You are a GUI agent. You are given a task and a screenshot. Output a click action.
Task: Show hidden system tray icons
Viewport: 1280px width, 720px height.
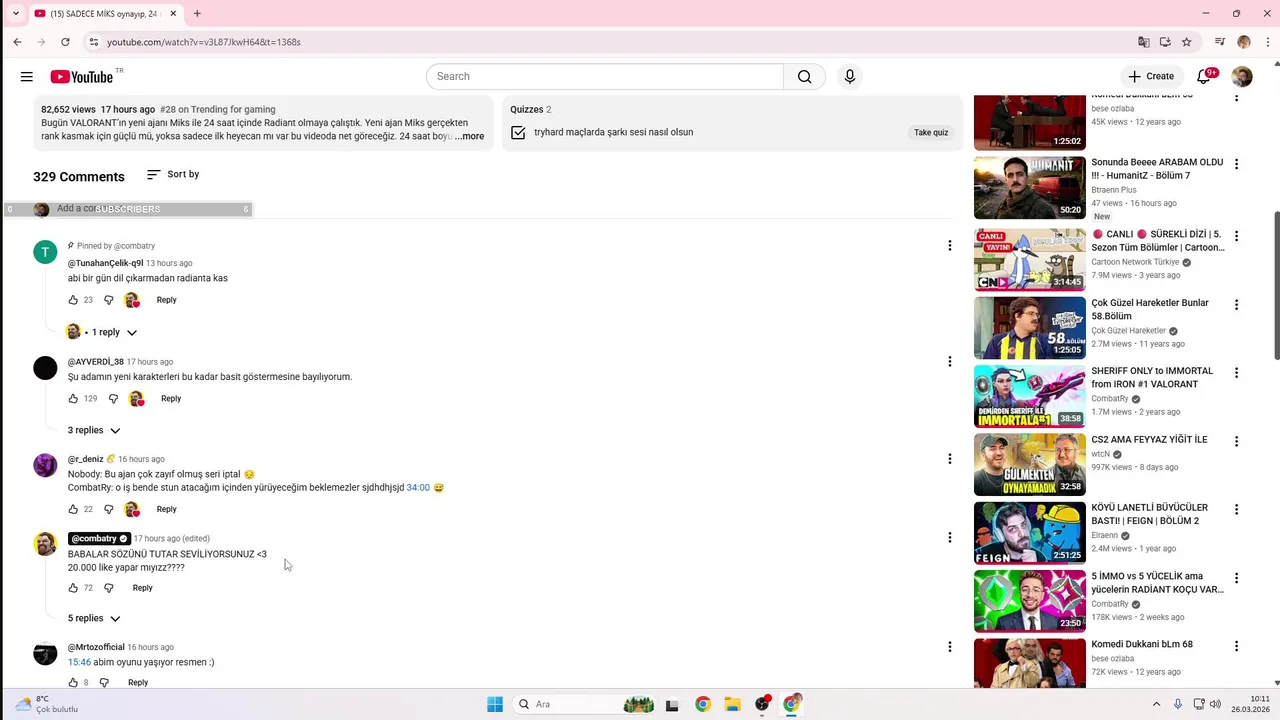click(x=1157, y=704)
